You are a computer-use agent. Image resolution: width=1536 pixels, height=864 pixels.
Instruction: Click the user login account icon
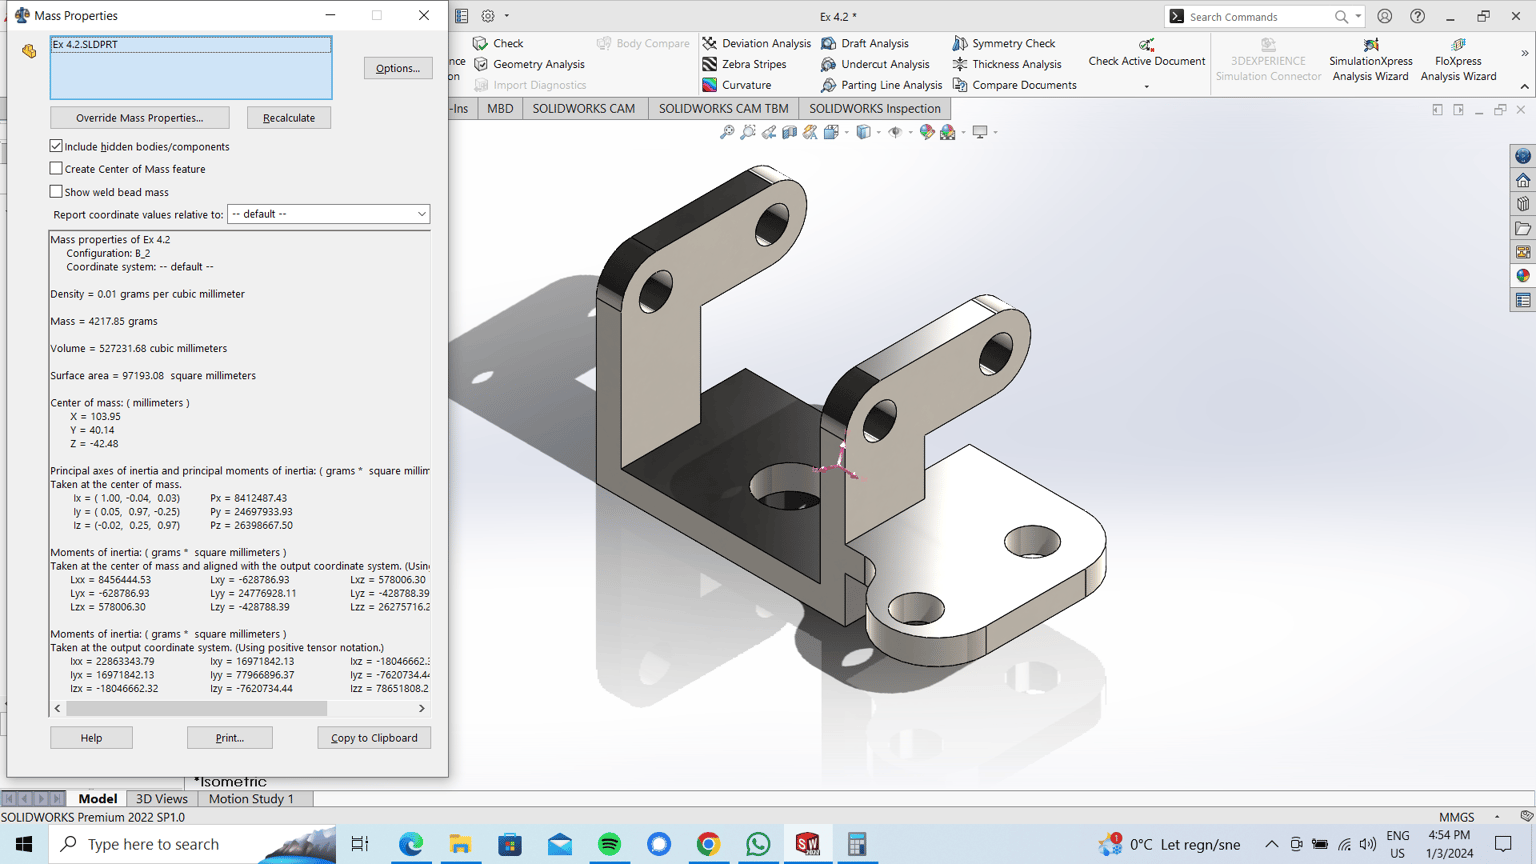click(x=1385, y=16)
